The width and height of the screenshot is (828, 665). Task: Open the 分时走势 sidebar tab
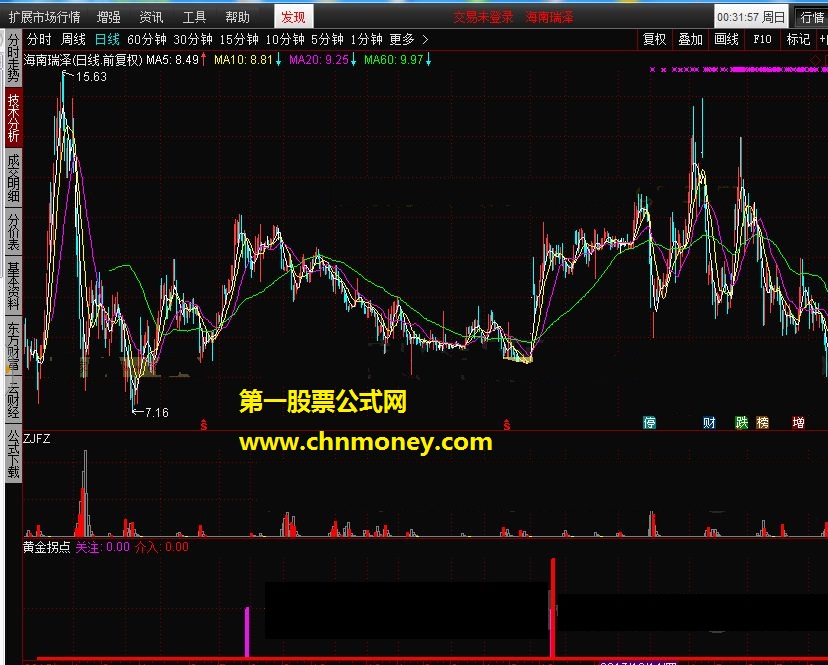(x=13, y=57)
